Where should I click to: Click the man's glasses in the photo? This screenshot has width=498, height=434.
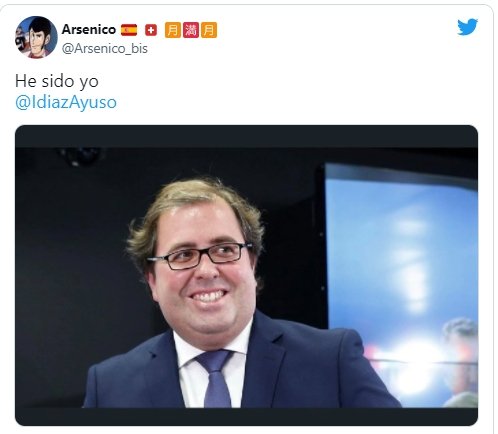click(x=200, y=256)
